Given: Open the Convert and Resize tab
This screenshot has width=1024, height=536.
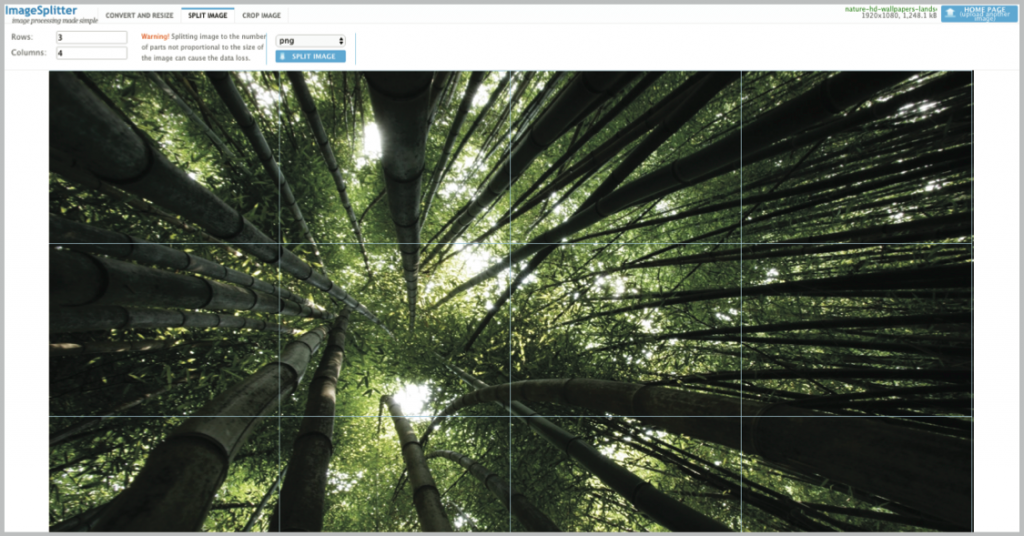Looking at the screenshot, I should click(x=139, y=15).
